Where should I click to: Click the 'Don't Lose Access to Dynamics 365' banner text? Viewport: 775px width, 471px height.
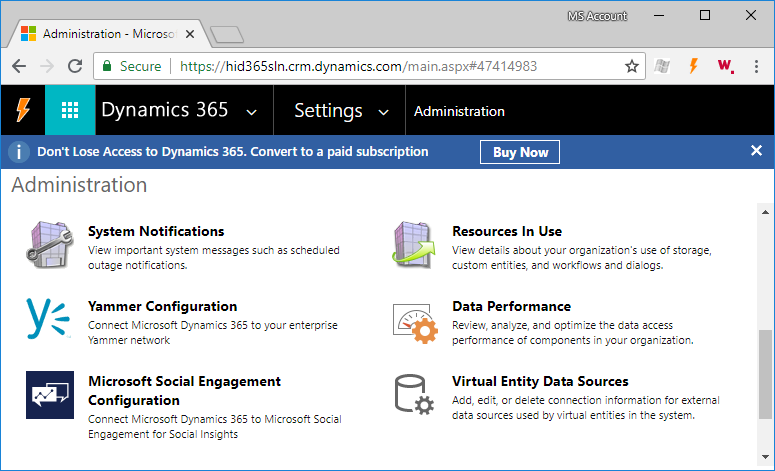[x=233, y=152]
